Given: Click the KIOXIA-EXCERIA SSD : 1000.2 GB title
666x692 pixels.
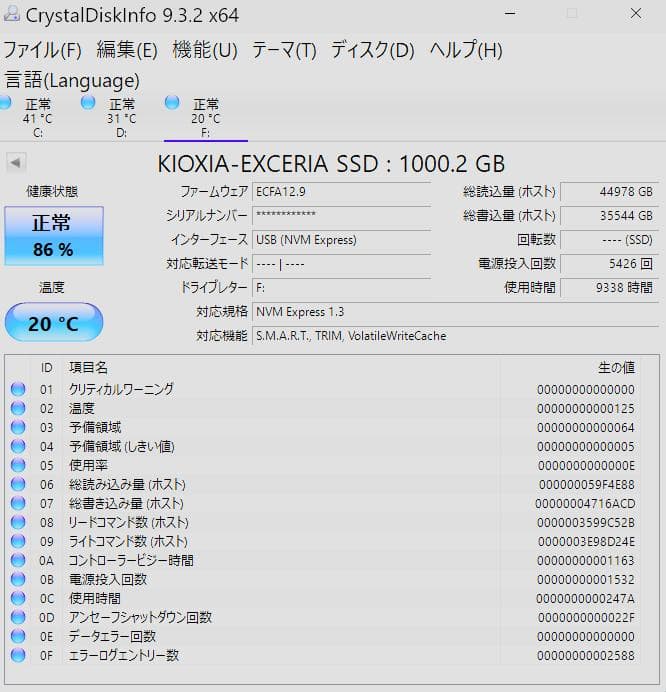Looking at the screenshot, I should [331, 164].
